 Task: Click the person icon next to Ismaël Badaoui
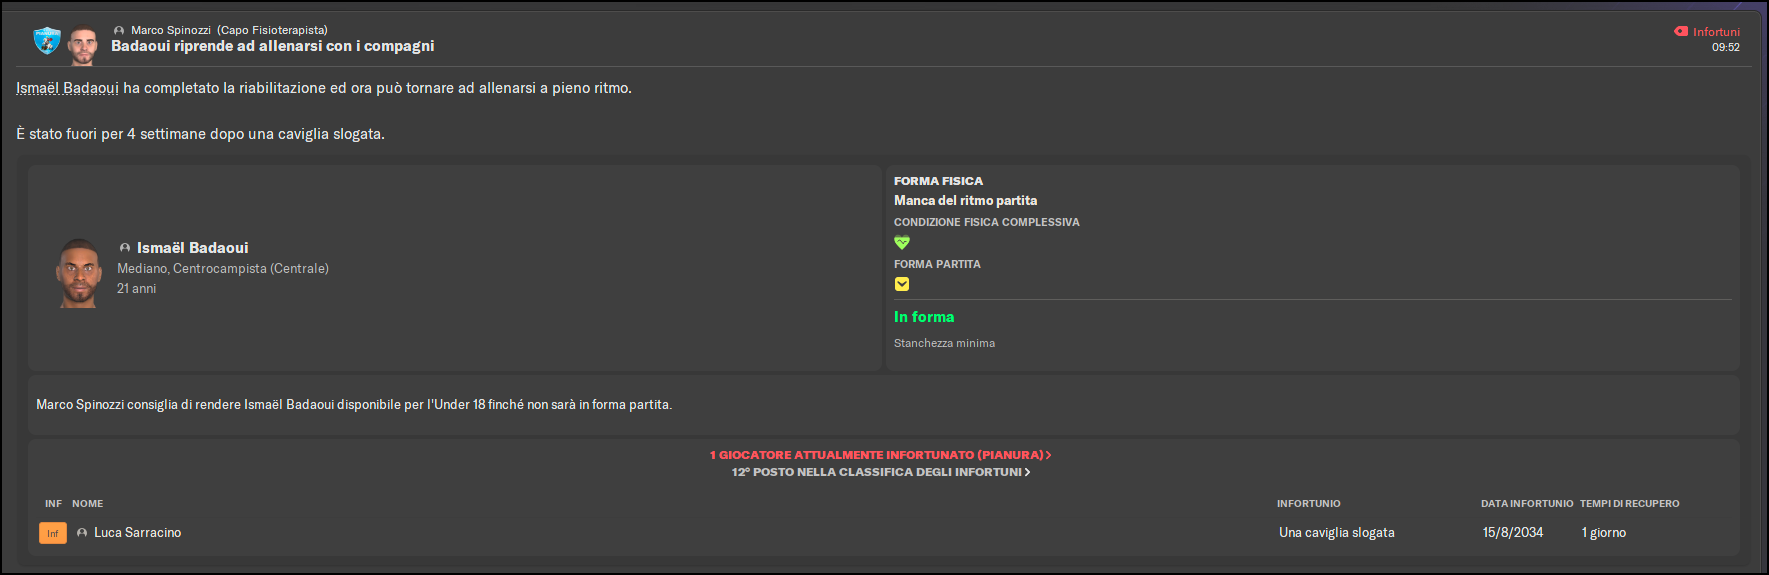(125, 248)
